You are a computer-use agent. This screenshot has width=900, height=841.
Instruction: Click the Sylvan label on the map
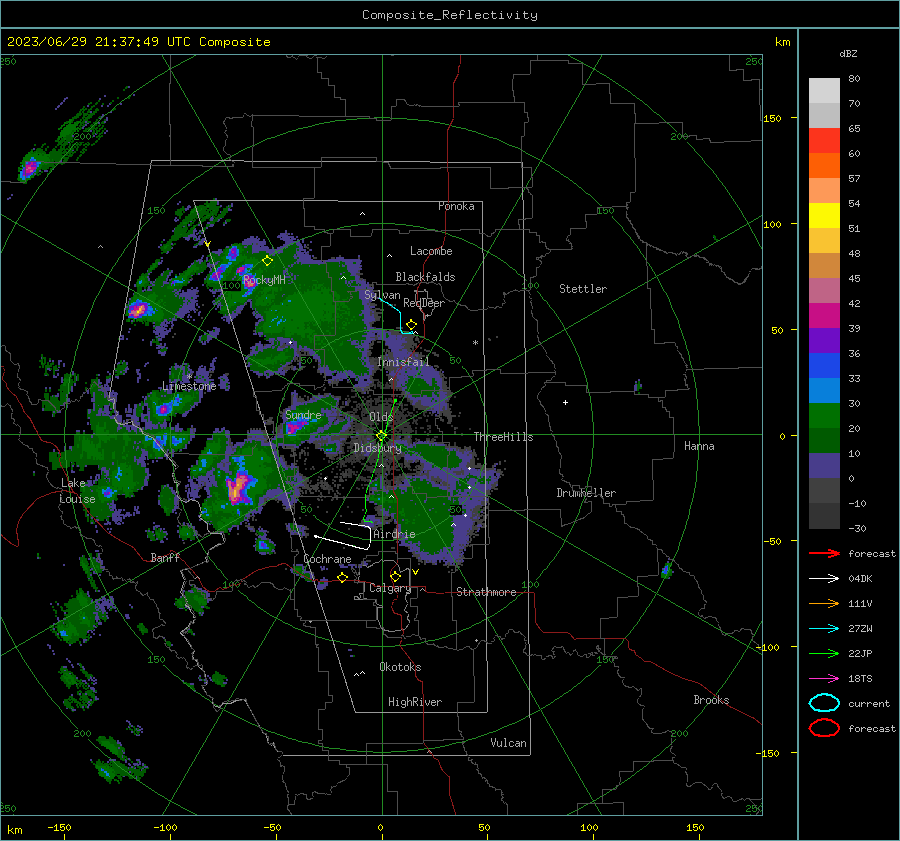[382, 295]
